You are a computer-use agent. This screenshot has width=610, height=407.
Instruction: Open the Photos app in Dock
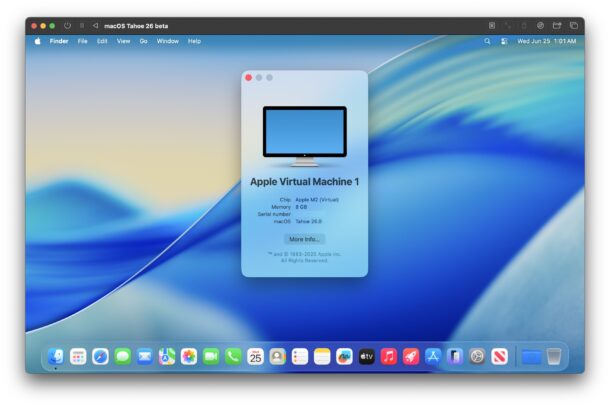coord(189,356)
